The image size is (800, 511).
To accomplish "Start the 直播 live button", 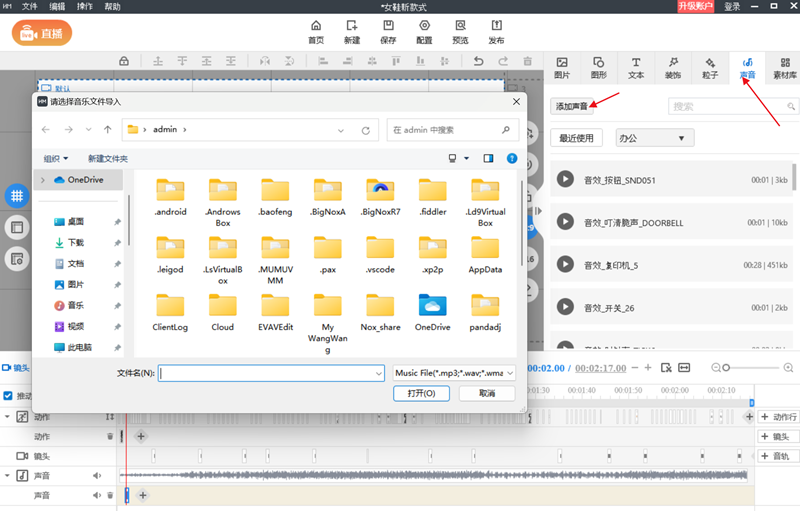I will [x=42, y=33].
